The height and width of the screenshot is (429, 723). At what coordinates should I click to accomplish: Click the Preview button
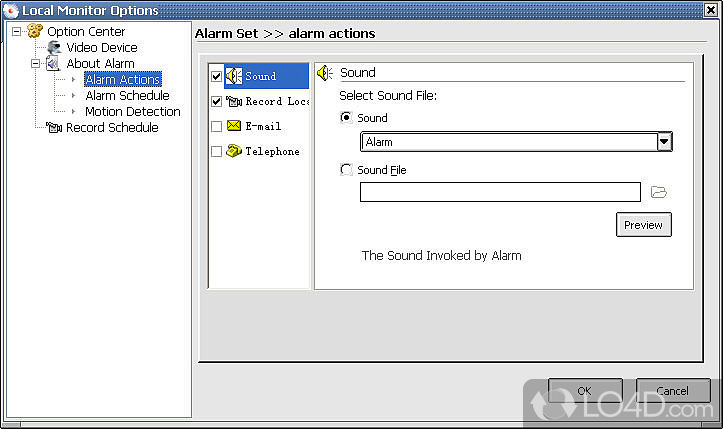point(644,225)
